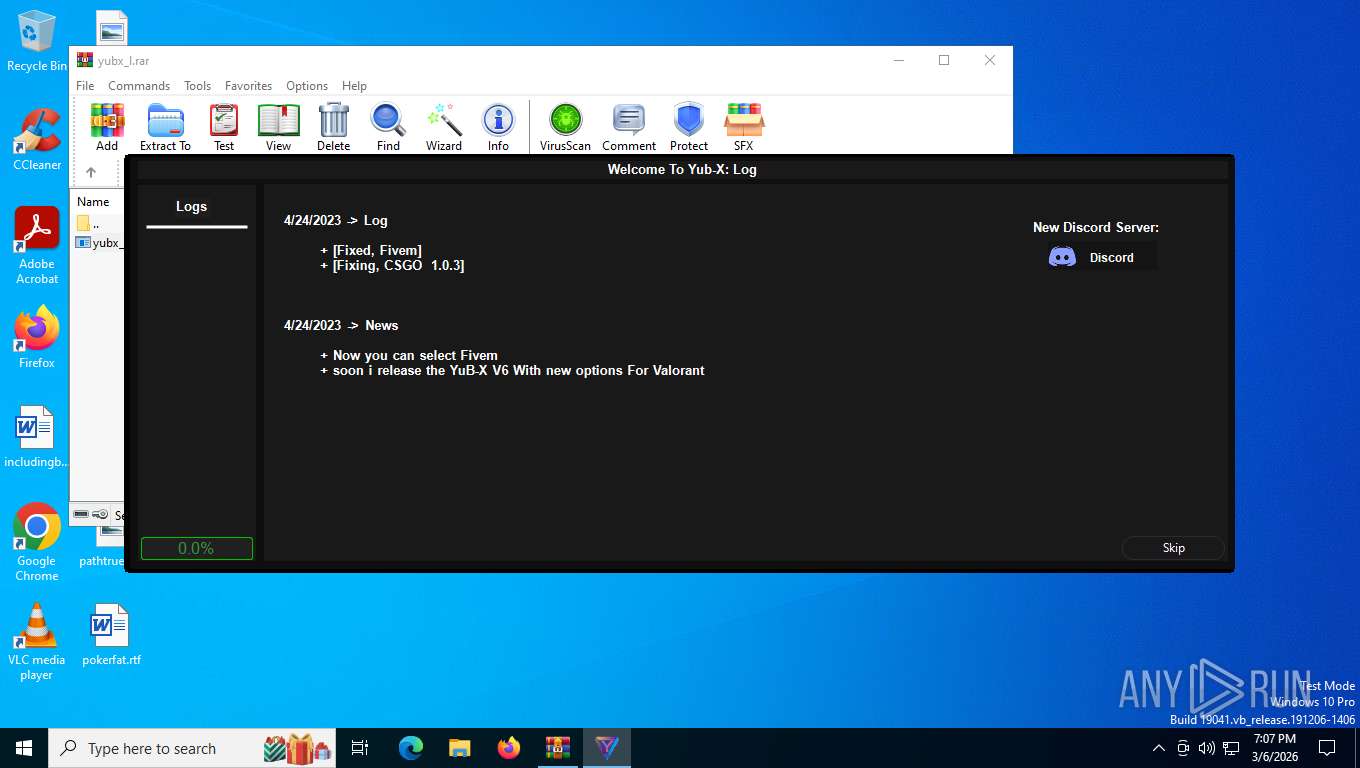Open the Tools menu
This screenshot has width=1360, height=768.
197,86
